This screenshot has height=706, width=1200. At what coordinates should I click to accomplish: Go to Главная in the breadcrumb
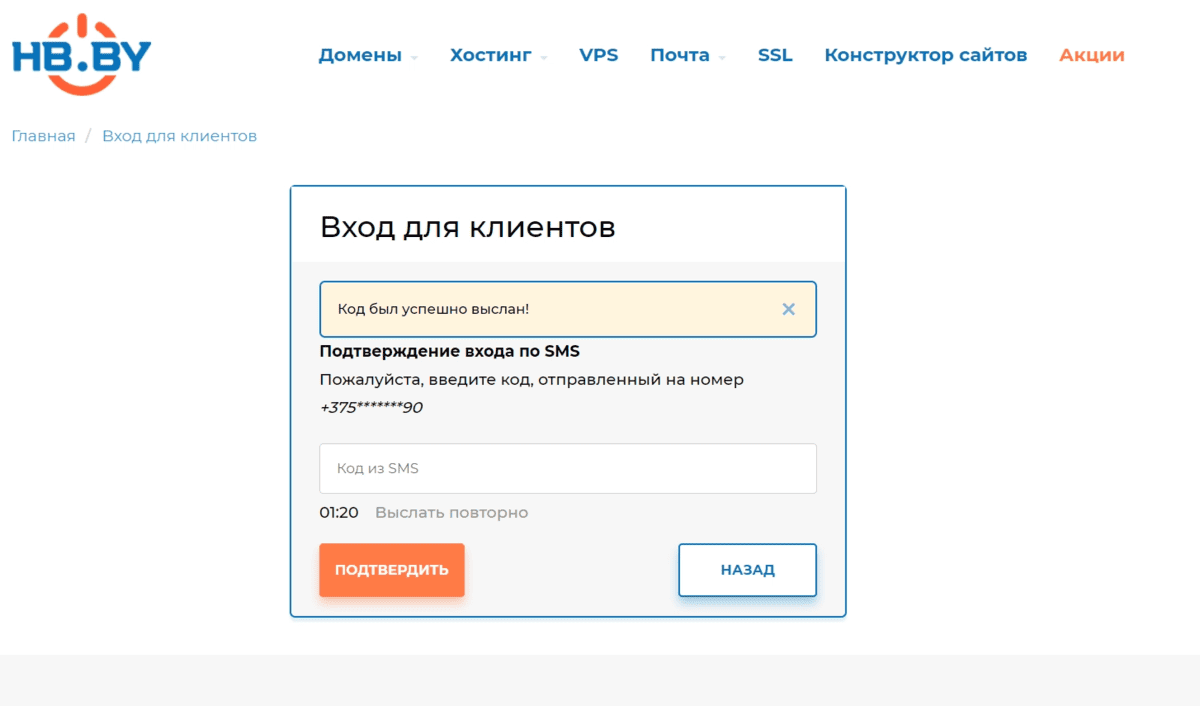pyautogui.click(x=43, y=136)
